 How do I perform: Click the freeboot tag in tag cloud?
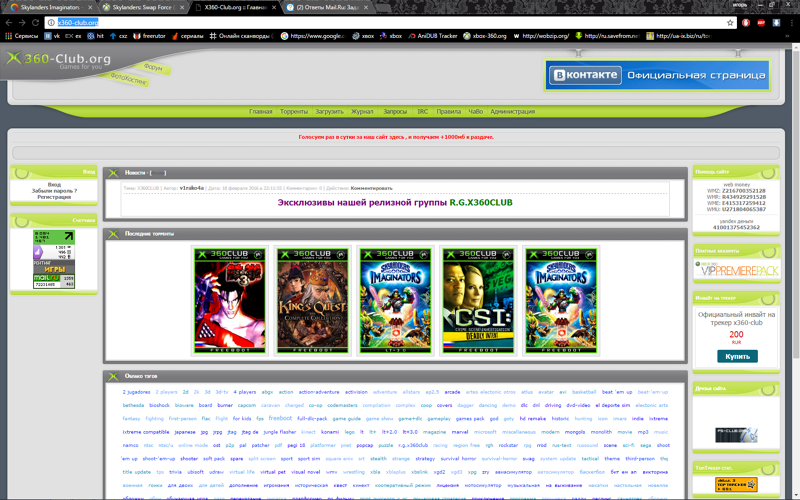280,418
